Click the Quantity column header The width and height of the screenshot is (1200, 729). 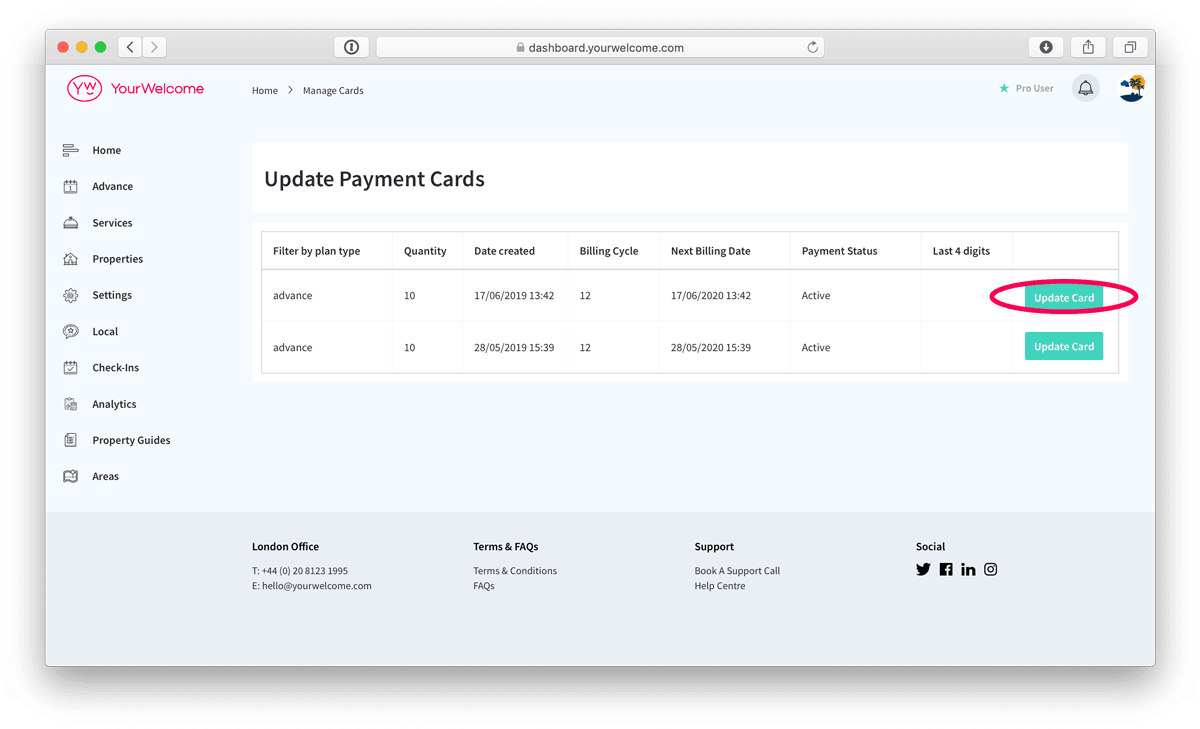pyautogui.click(x=425, y=251)
